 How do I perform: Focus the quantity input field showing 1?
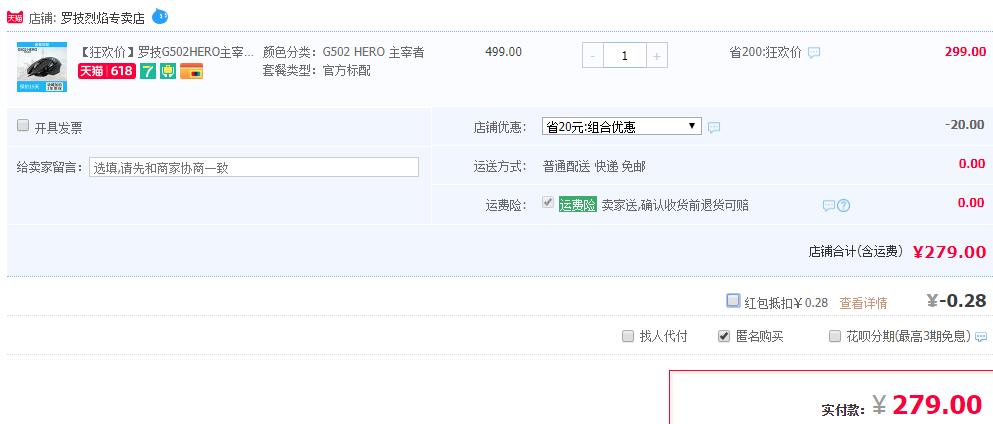(625, 56)
